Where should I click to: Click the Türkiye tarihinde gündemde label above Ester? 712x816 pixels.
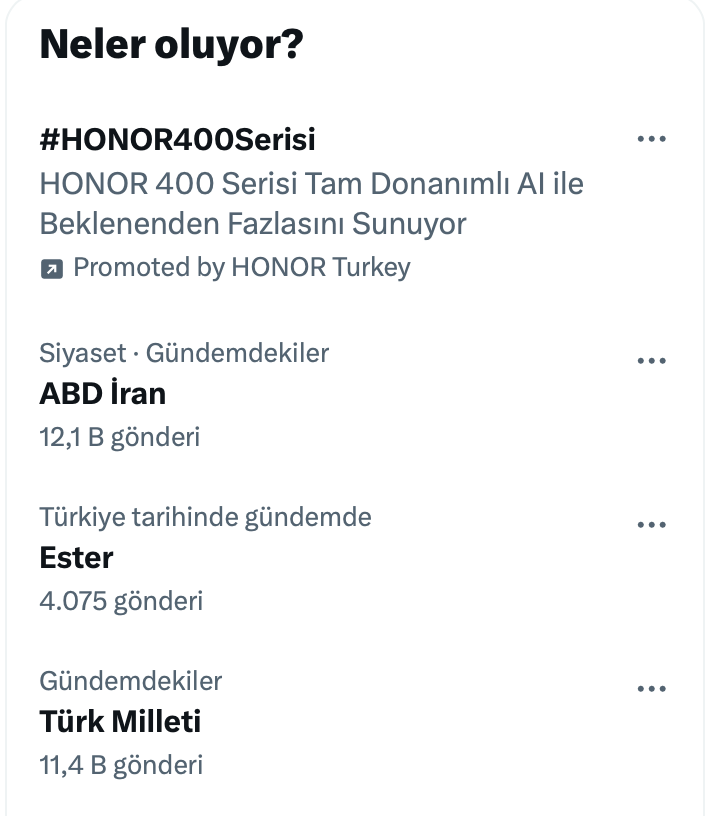[204, 517]
